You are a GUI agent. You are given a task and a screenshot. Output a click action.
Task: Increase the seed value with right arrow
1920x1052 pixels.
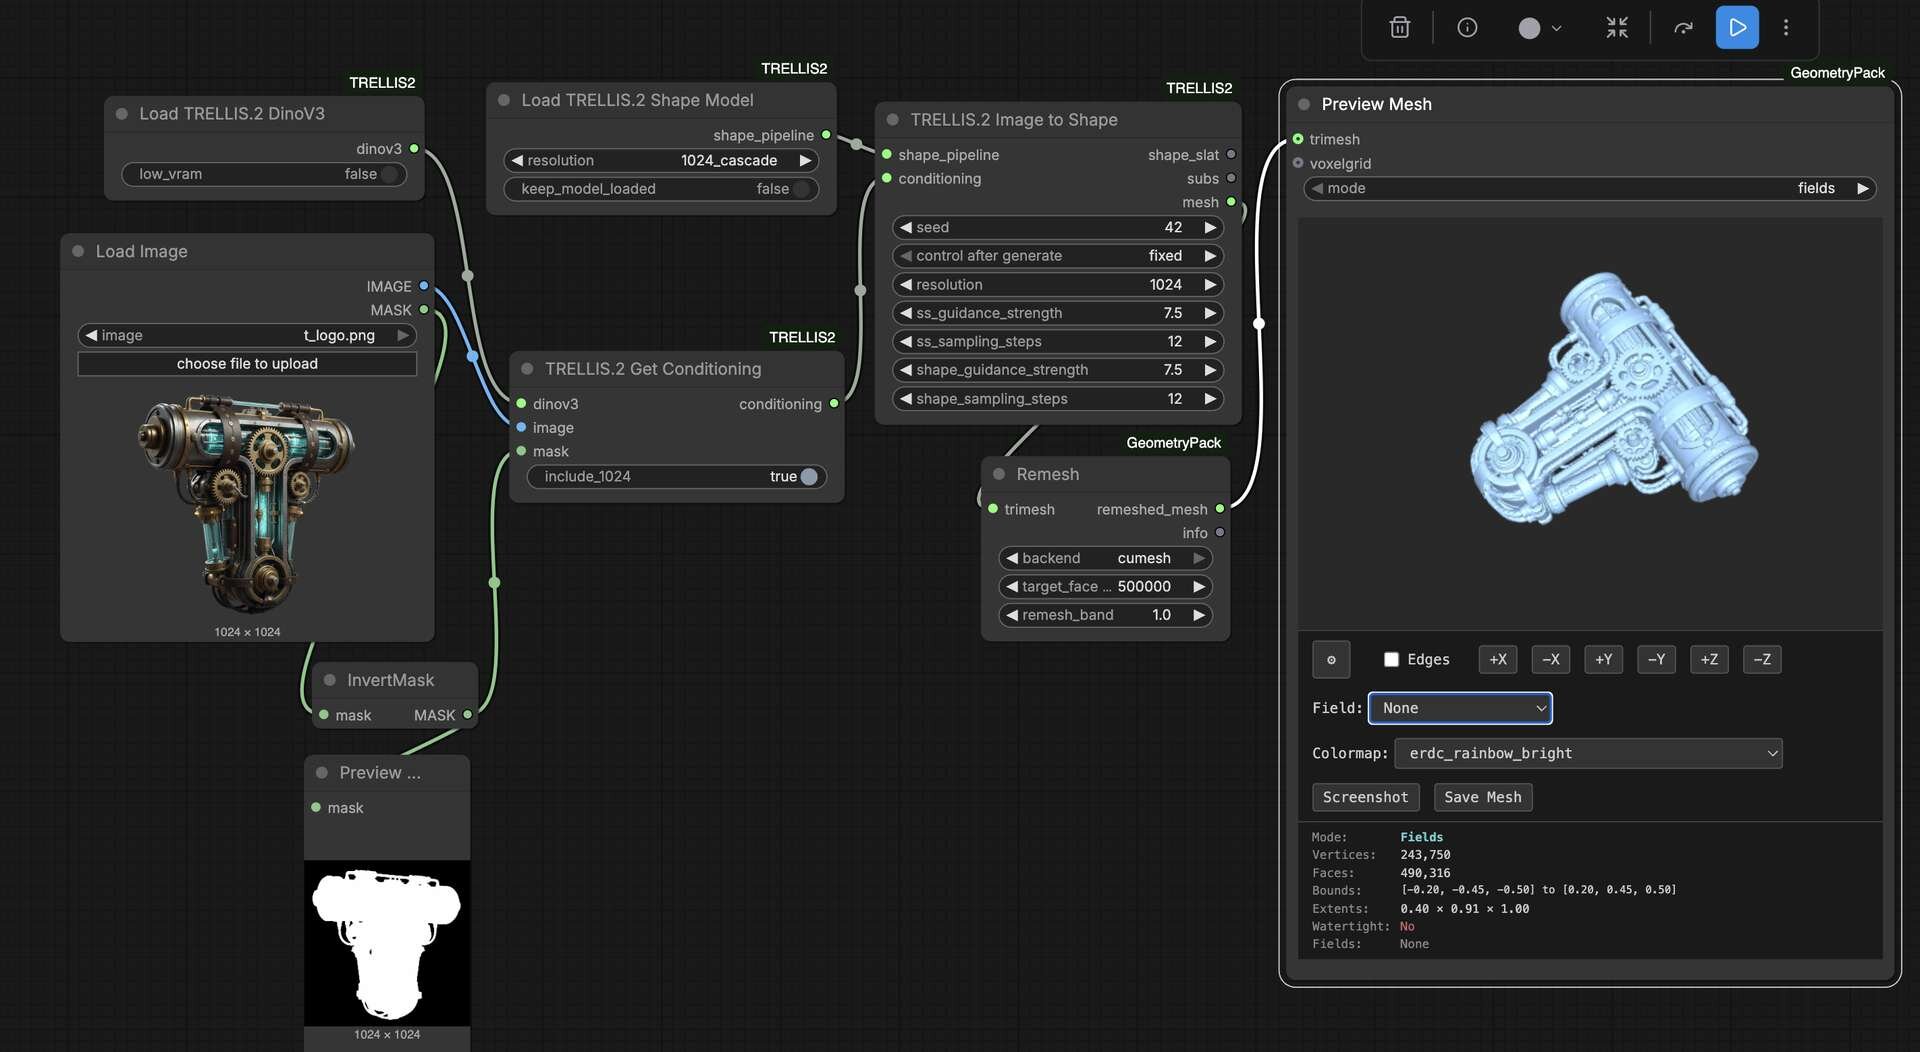pos(1210,228)
